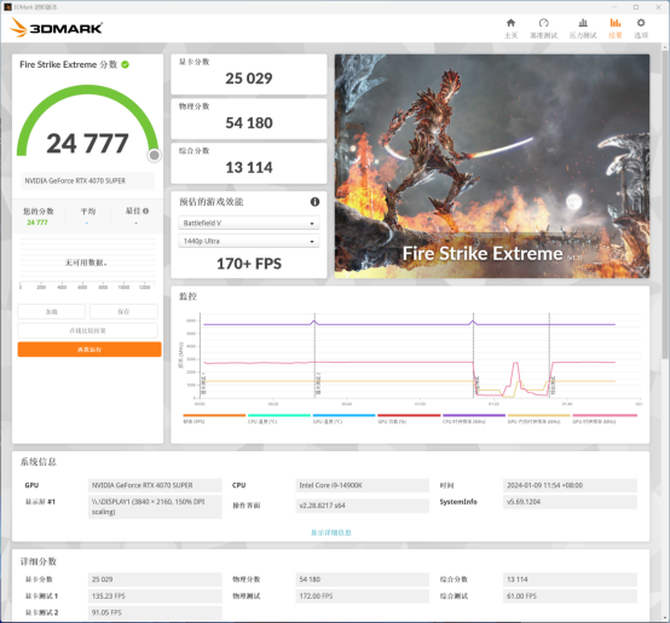
Task: Open the 1440p Ultra resolution dropdown
Action: click(249, 241)
